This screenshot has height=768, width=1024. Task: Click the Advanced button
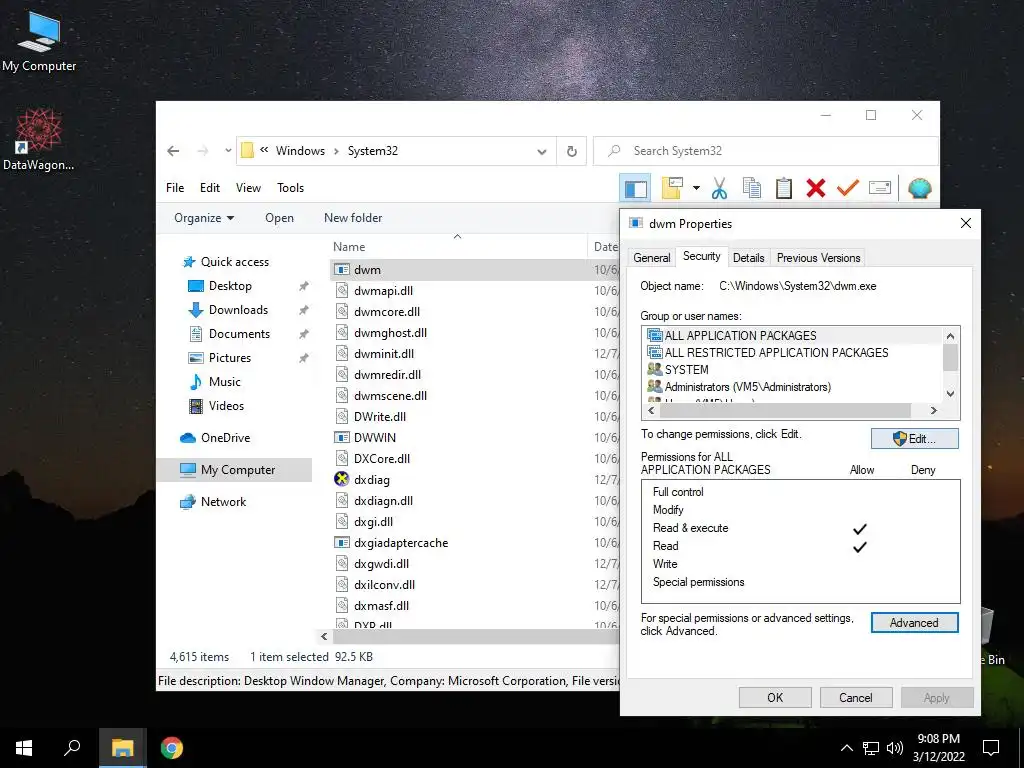[914, 623]
